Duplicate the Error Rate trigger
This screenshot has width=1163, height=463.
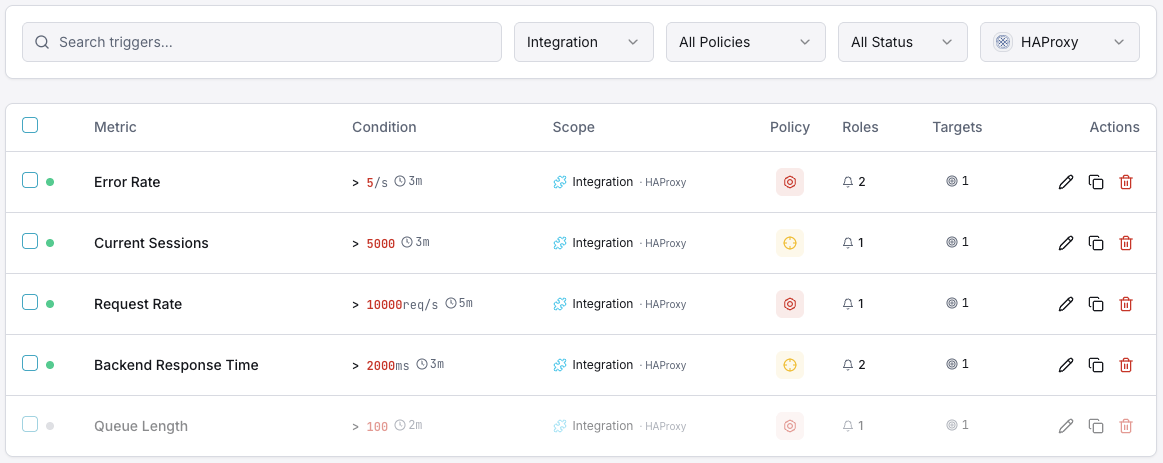tap(1096, 182)
